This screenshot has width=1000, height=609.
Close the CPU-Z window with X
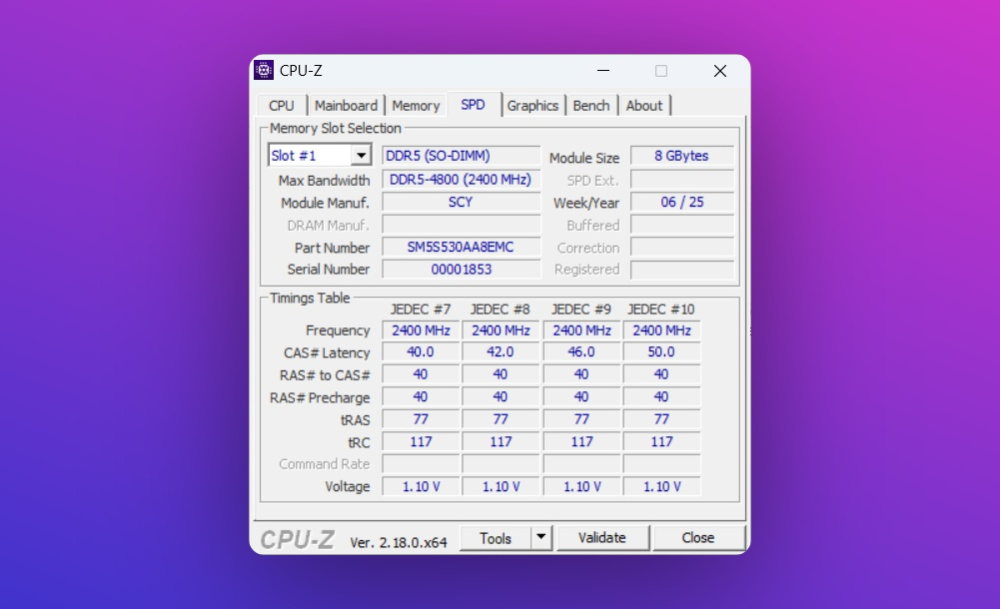720,71
